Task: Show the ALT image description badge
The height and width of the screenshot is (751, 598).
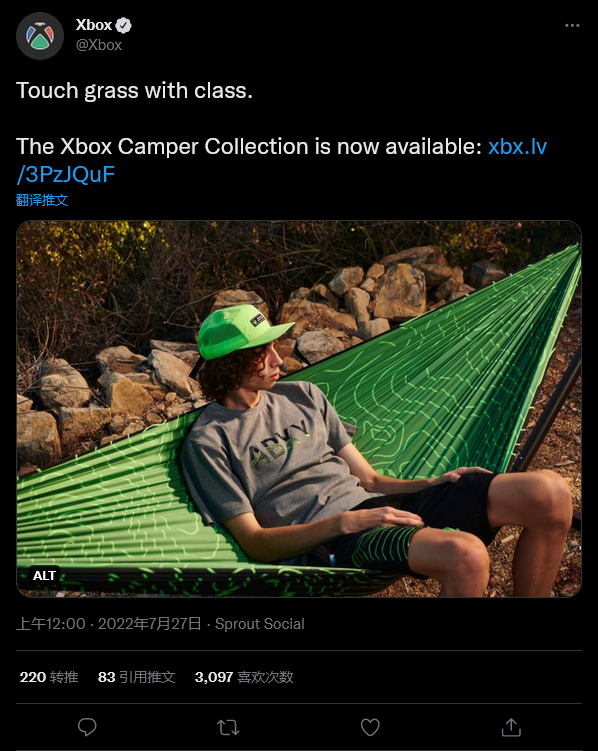Action: [x=44, y=575]
